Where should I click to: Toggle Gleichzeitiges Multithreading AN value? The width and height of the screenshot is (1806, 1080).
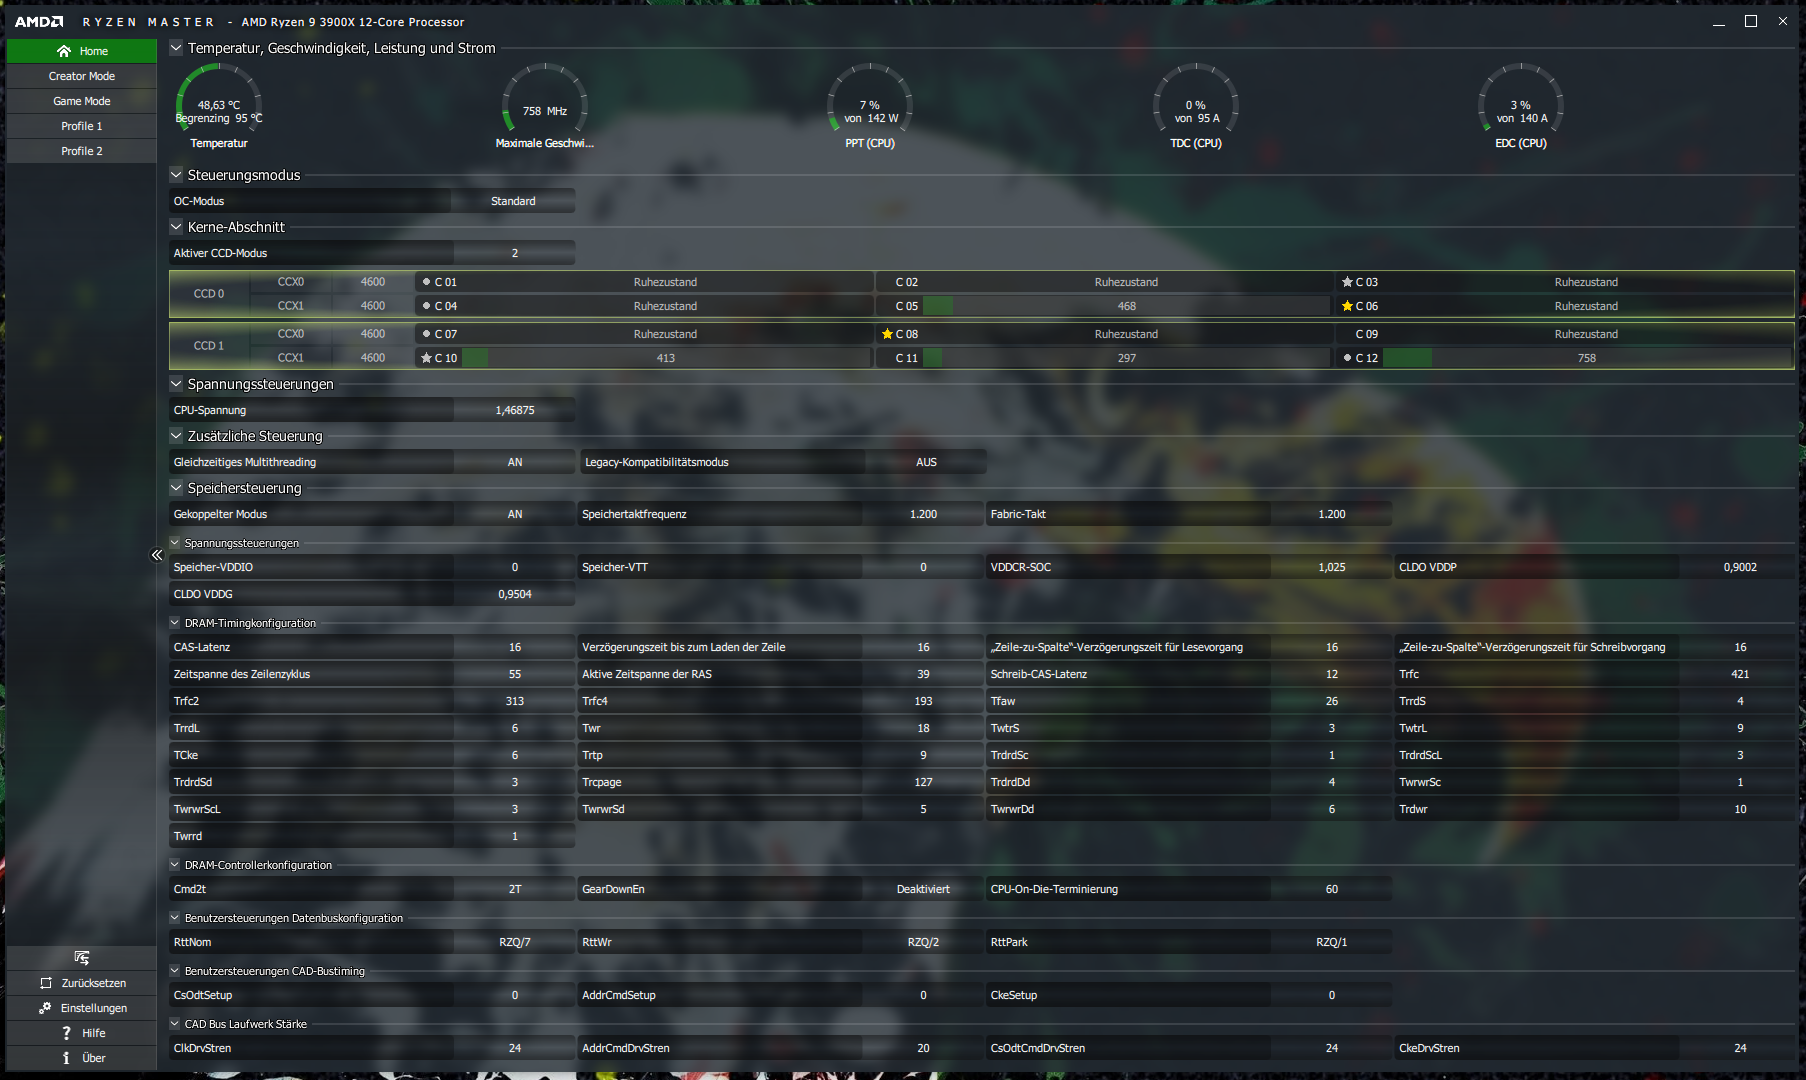515,462
